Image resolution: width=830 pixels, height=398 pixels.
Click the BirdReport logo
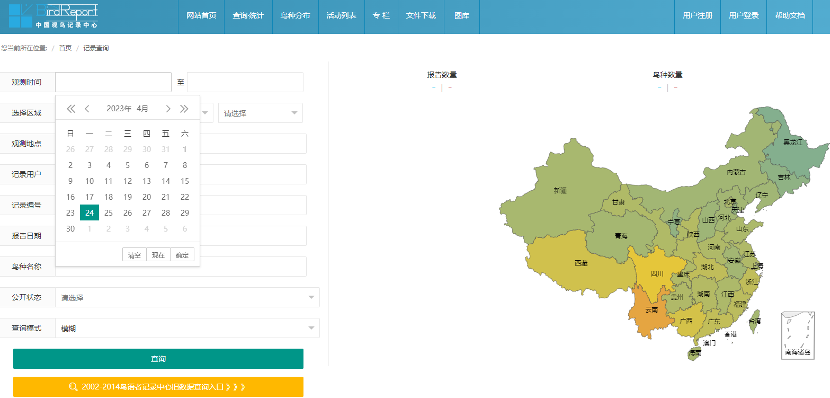(53, 16)
